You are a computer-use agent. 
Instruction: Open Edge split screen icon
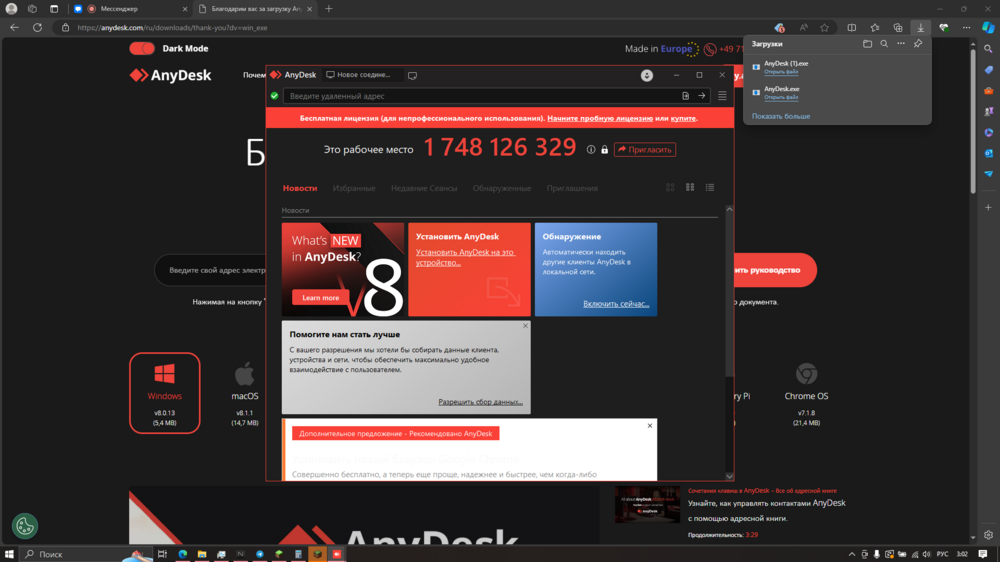pyautogui.click(x=851, y=27)
